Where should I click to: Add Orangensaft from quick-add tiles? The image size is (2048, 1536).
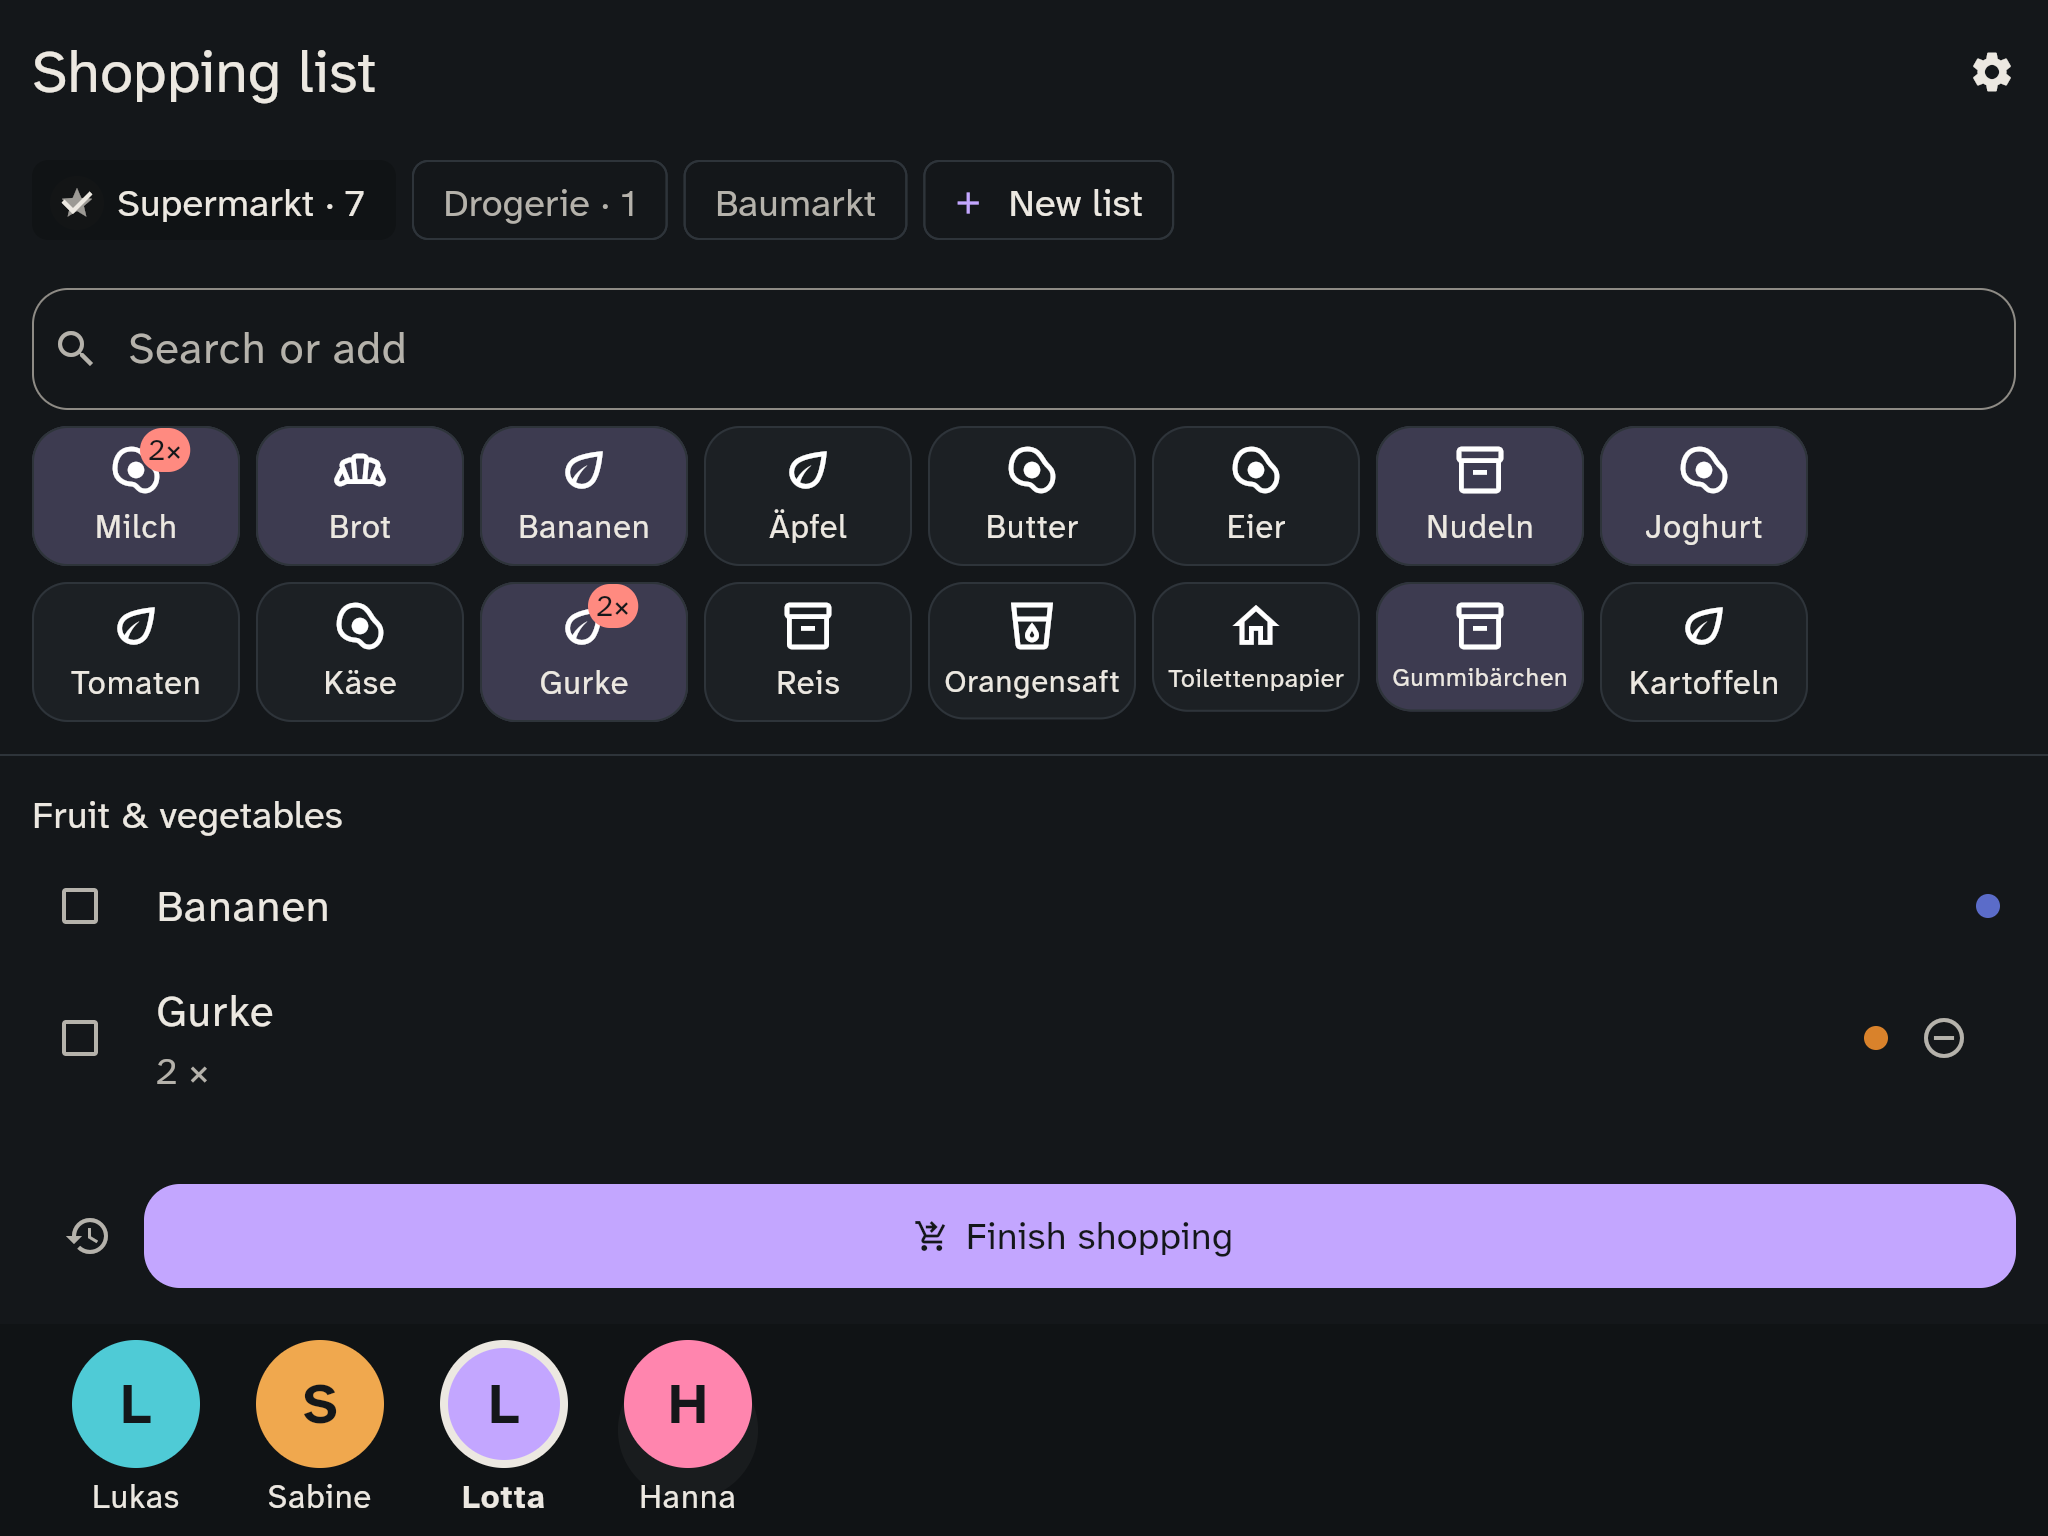click(1032, 651)
